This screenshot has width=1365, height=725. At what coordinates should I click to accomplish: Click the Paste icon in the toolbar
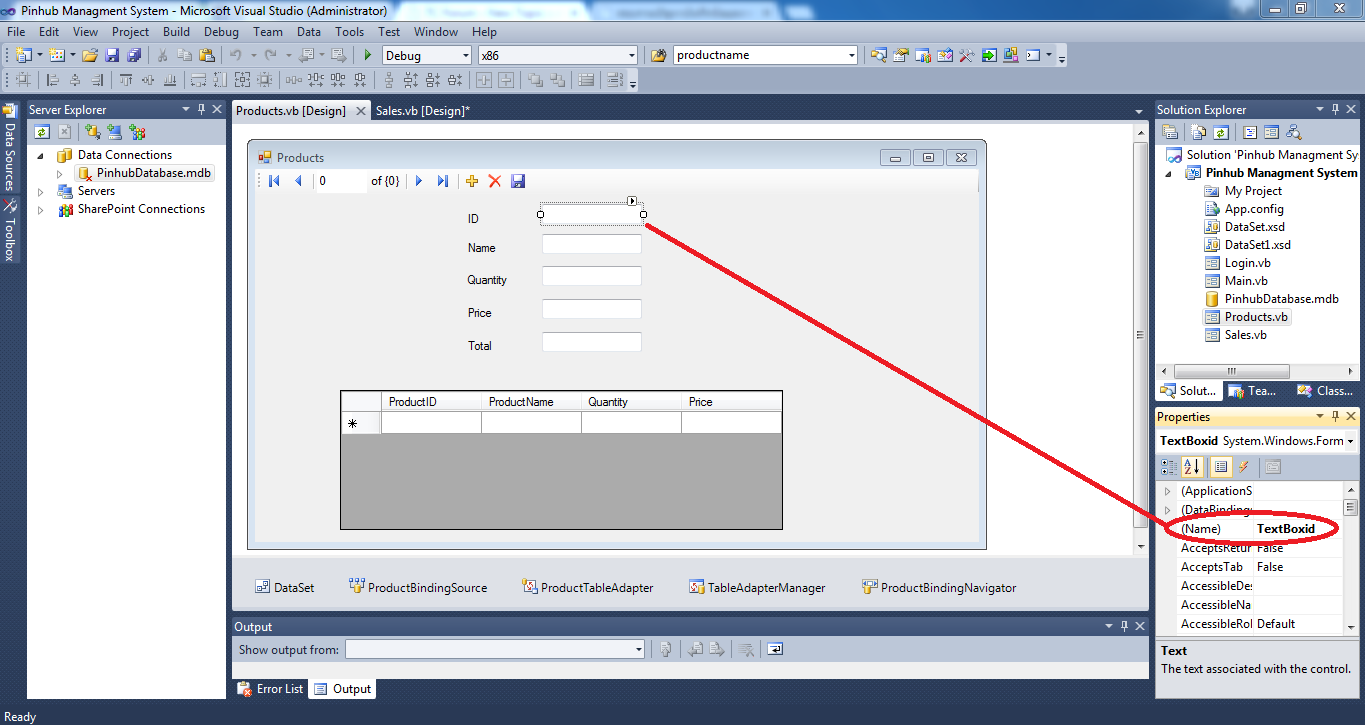pos(206,55)
